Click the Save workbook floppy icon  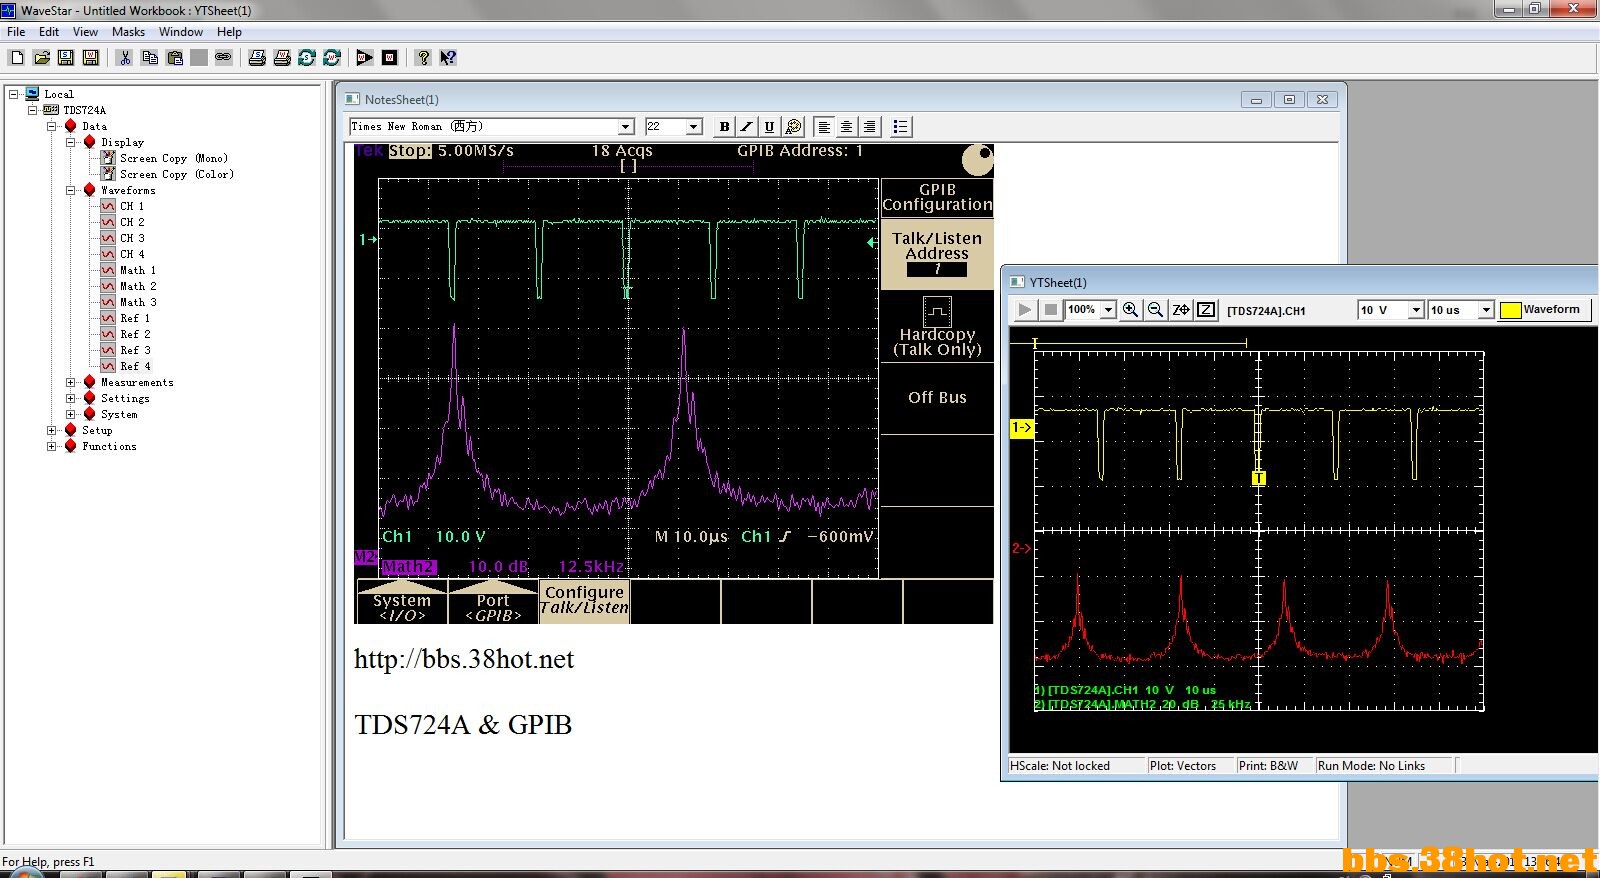pyautogui.click(x=91, y=58)
